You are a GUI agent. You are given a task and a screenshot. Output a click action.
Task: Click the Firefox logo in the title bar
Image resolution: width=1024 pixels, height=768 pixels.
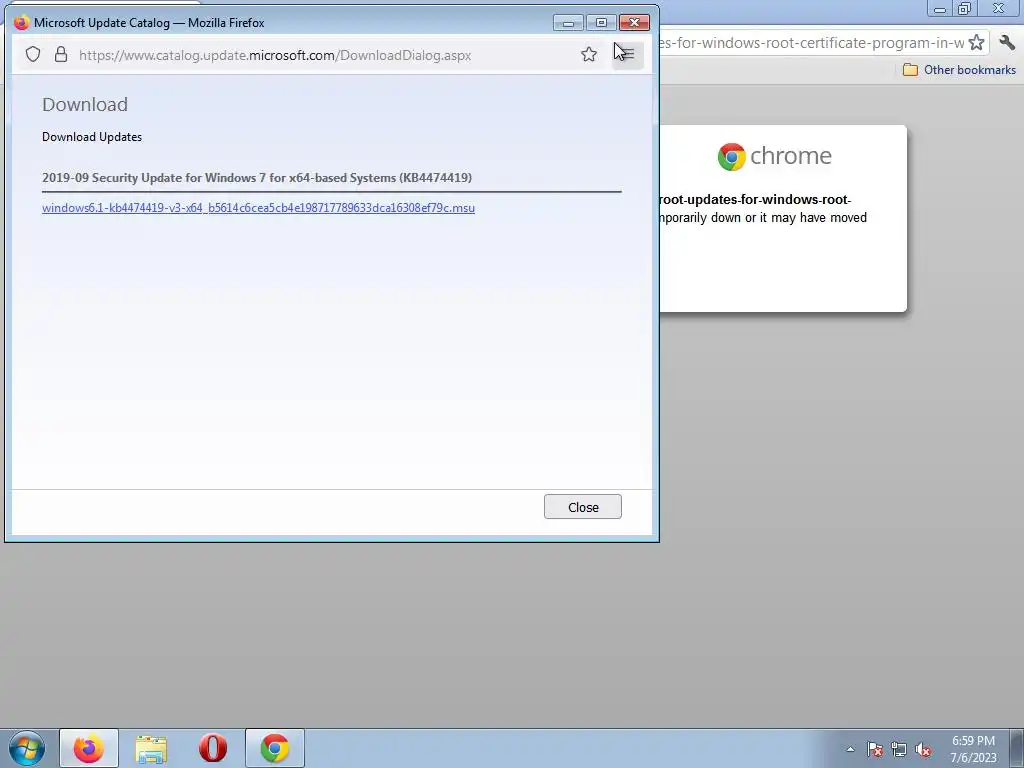(22, 22)
